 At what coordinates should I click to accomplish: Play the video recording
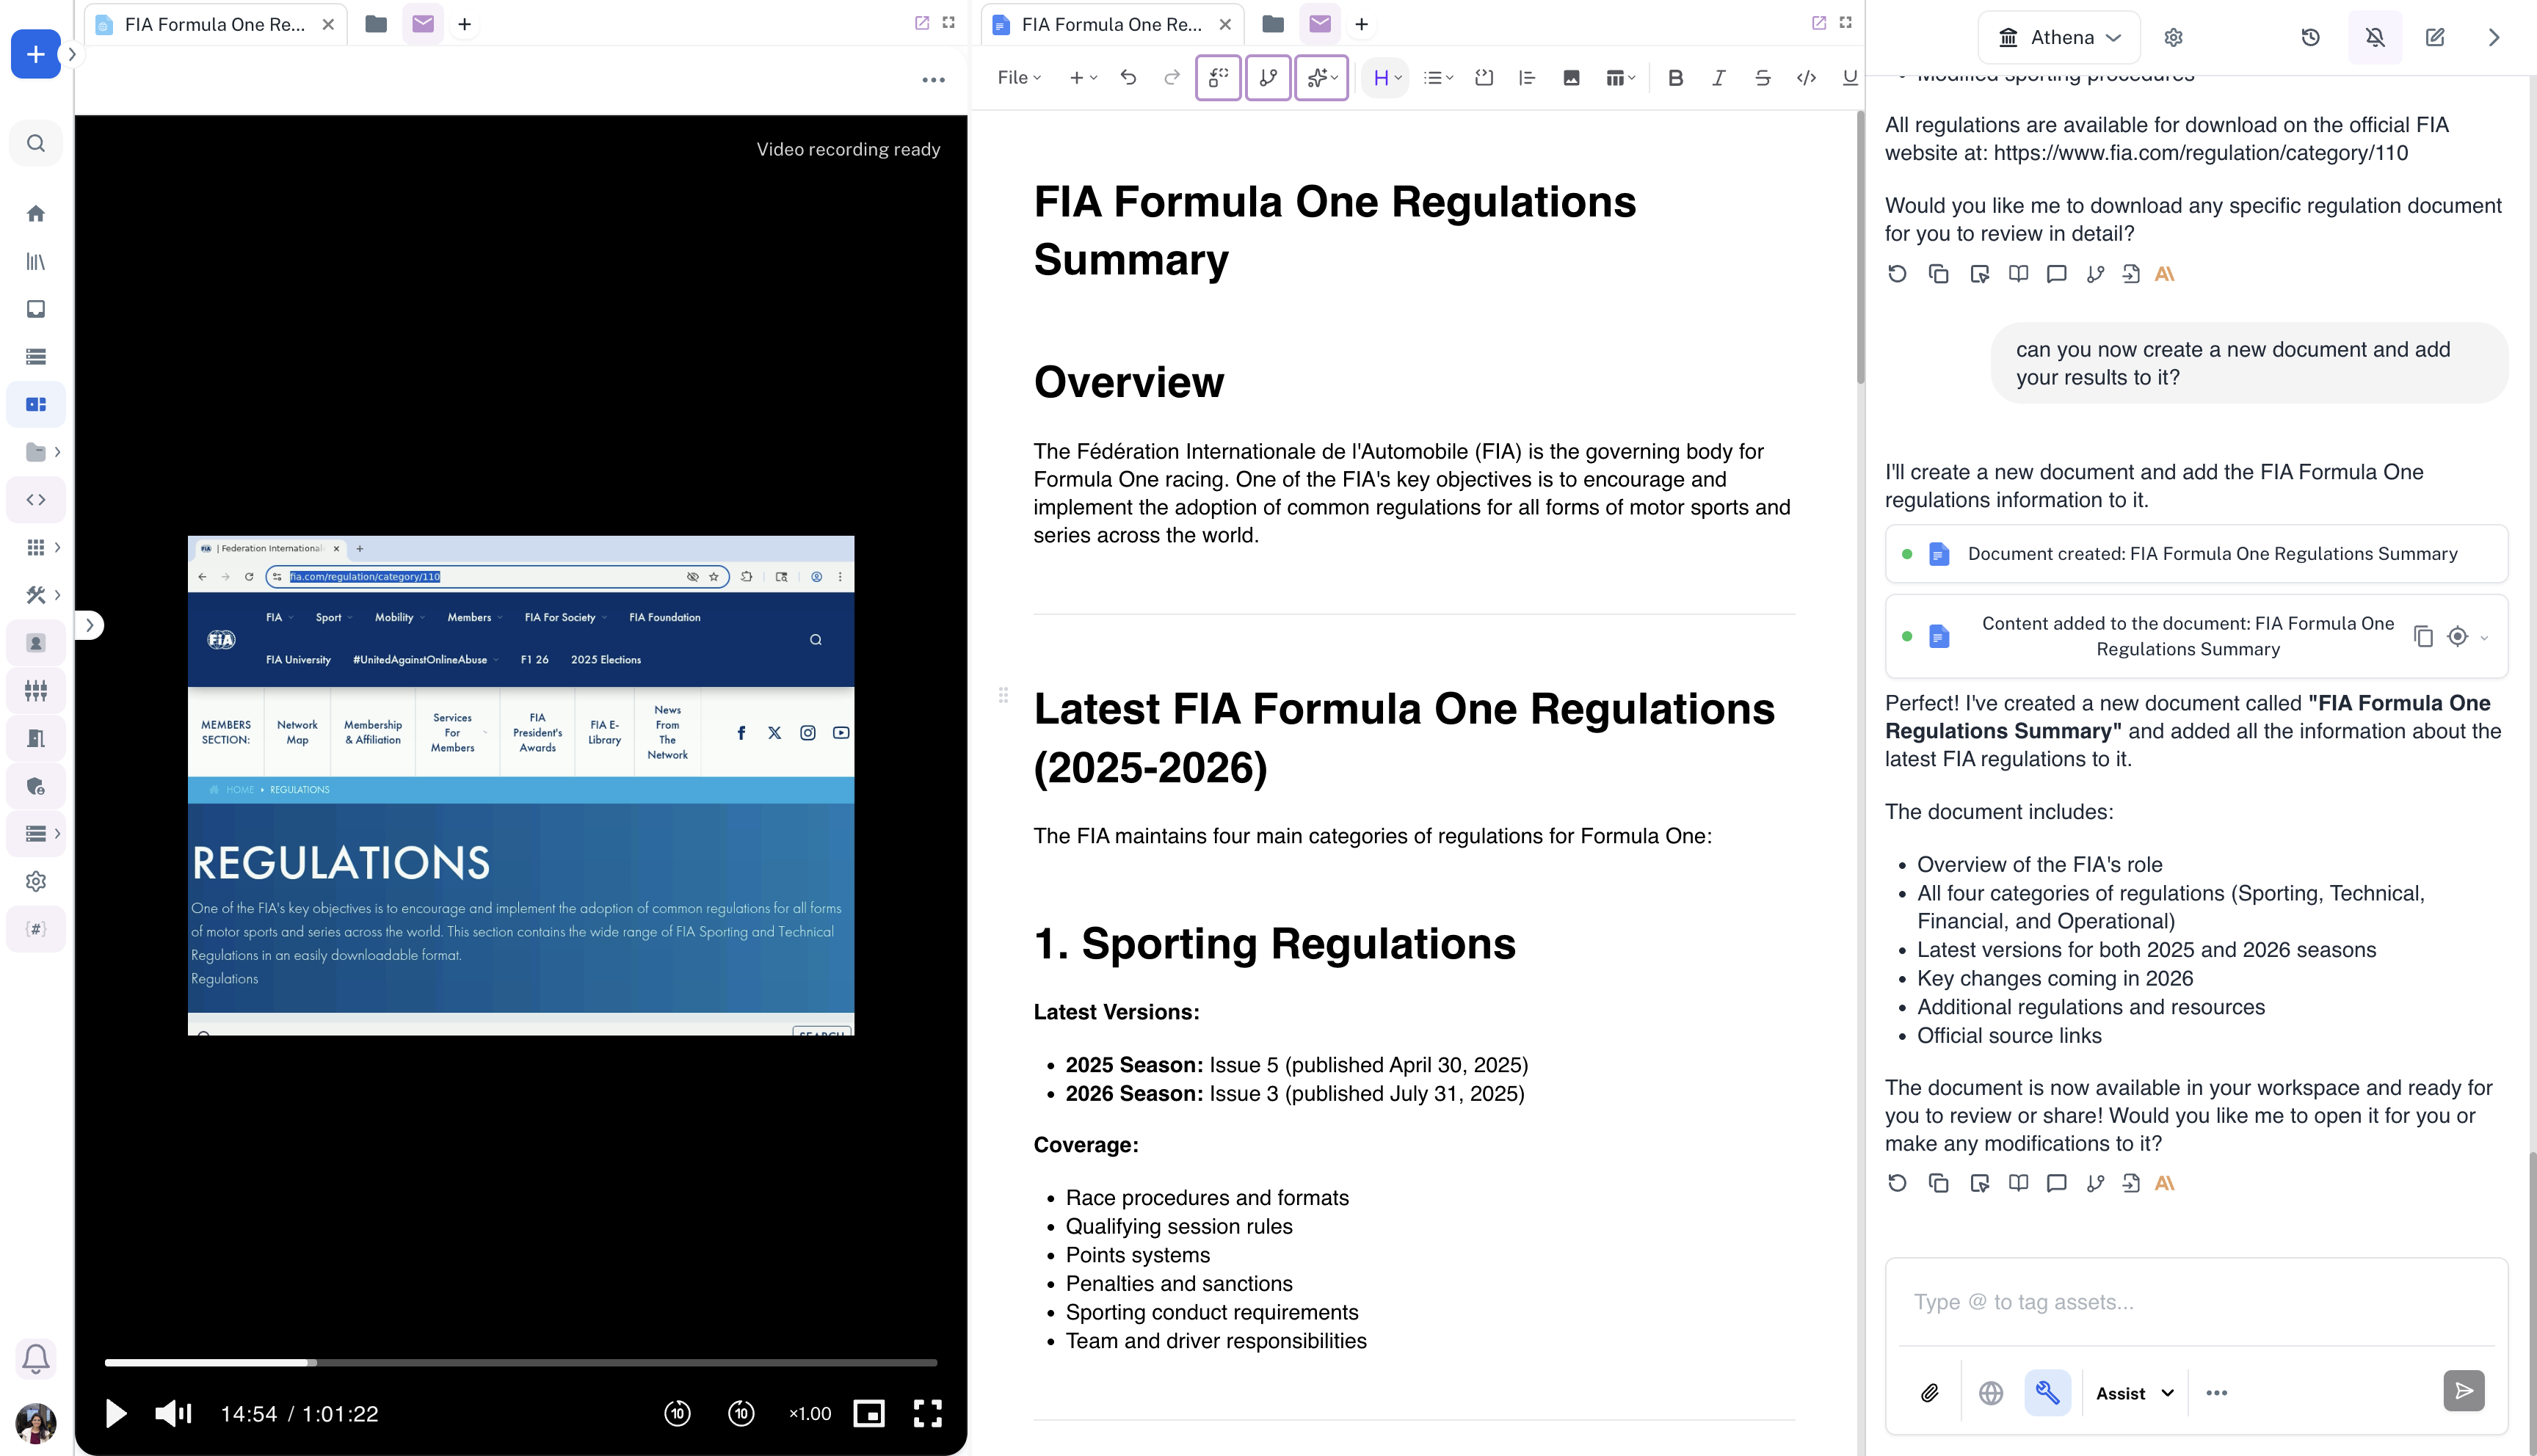[116, 1413]
